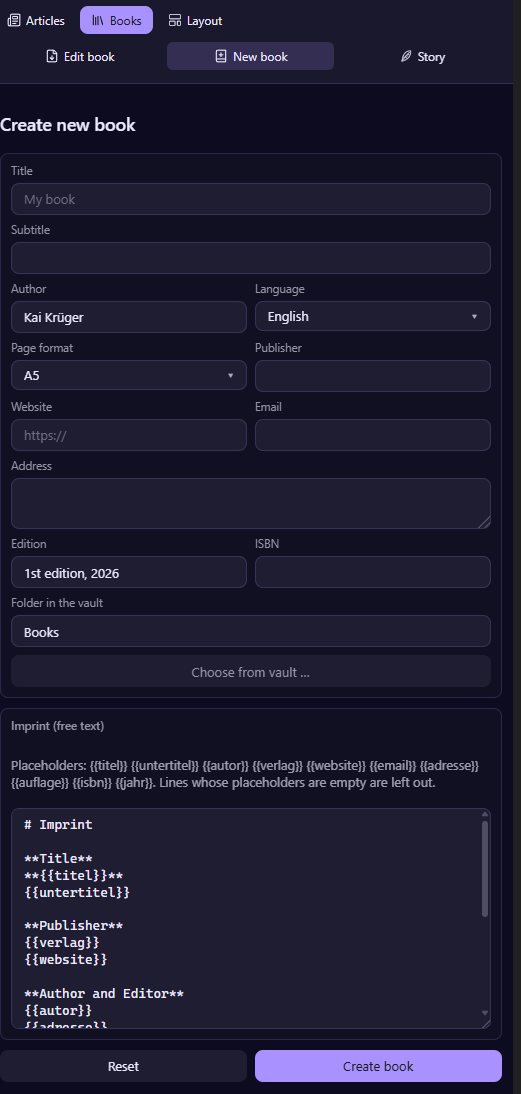521x1094 pixels.
Task: Click the Website https:// field
Action: click(x=129, y=435)
